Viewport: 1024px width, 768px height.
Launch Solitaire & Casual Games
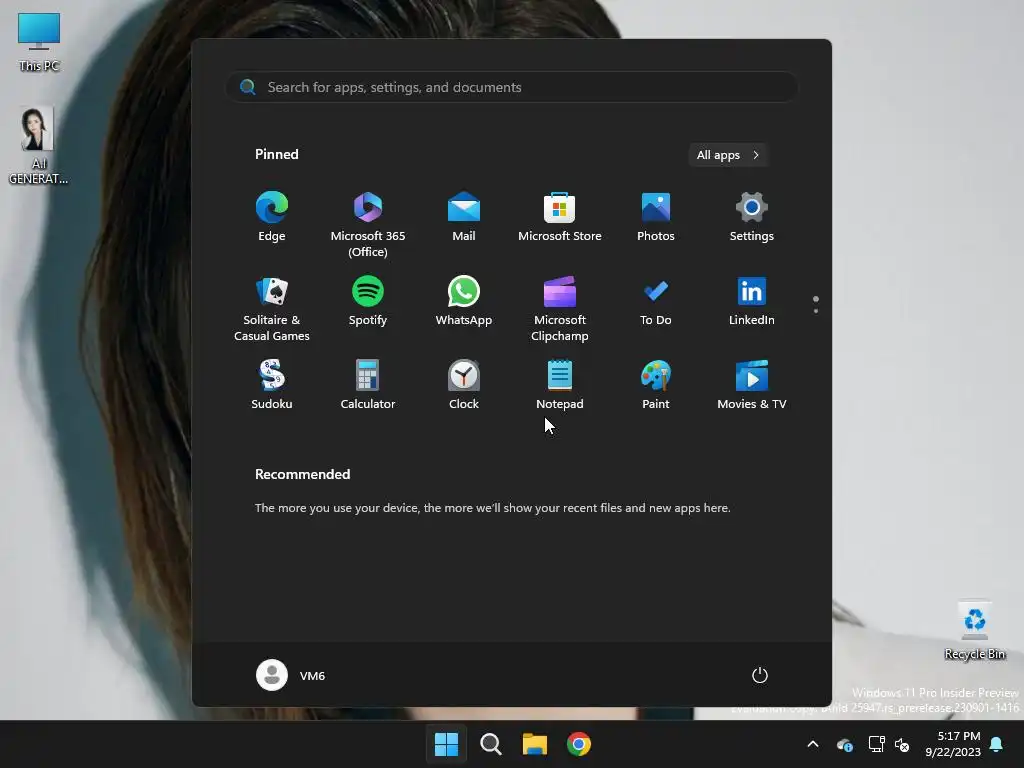pyautogui.click(x=272, y=309)
